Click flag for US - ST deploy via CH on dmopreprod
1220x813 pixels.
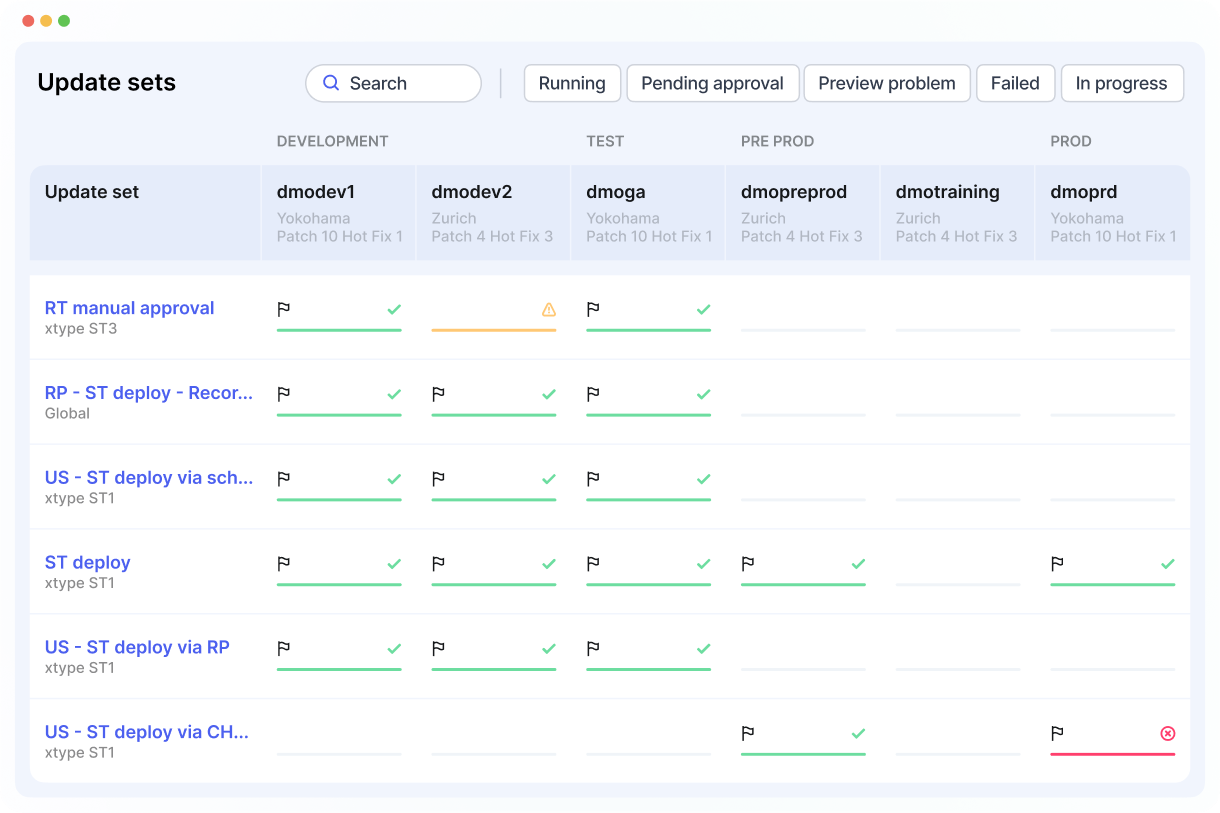pyautogui.click(x=748, y=733)
